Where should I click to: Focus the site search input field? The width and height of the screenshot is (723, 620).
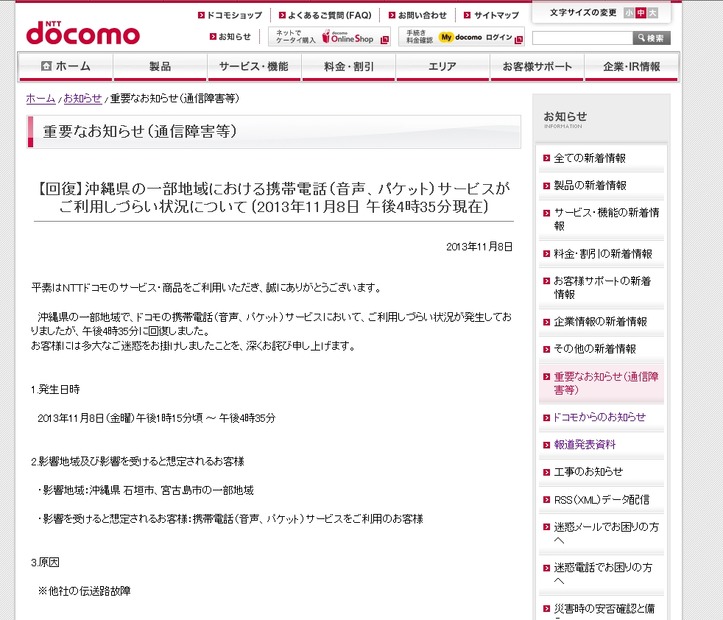582,38
